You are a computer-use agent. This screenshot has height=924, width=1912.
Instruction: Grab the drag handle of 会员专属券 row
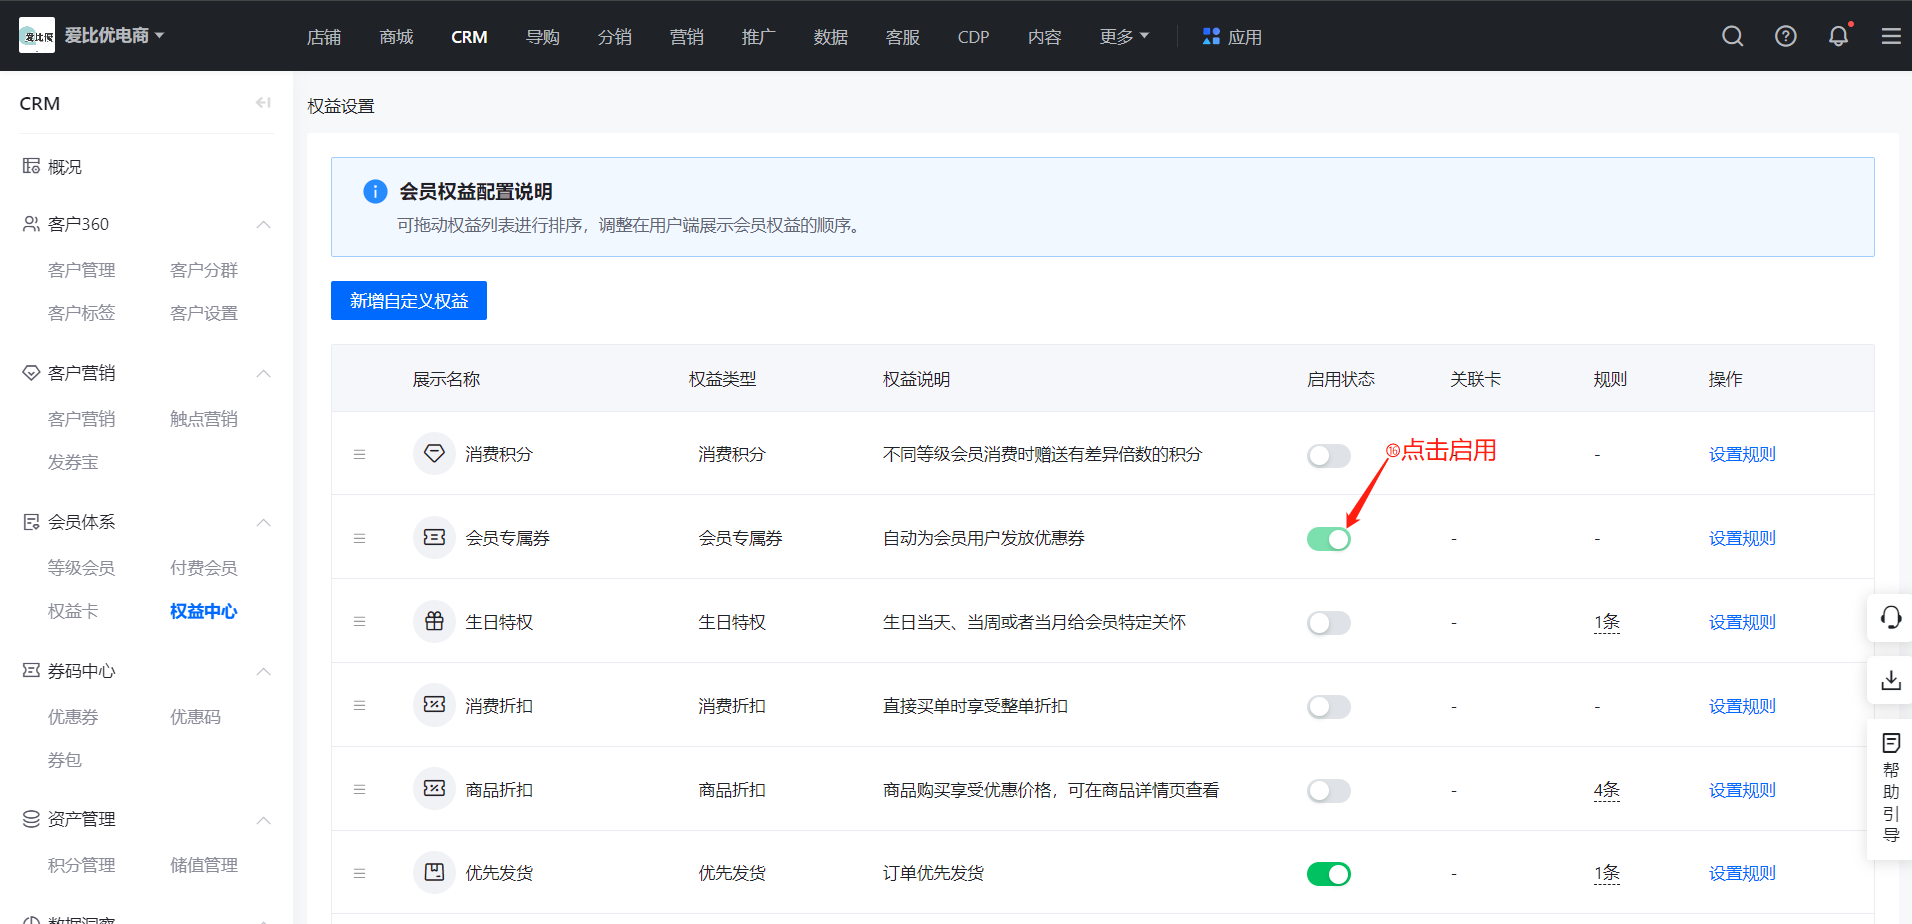(359, 538)
